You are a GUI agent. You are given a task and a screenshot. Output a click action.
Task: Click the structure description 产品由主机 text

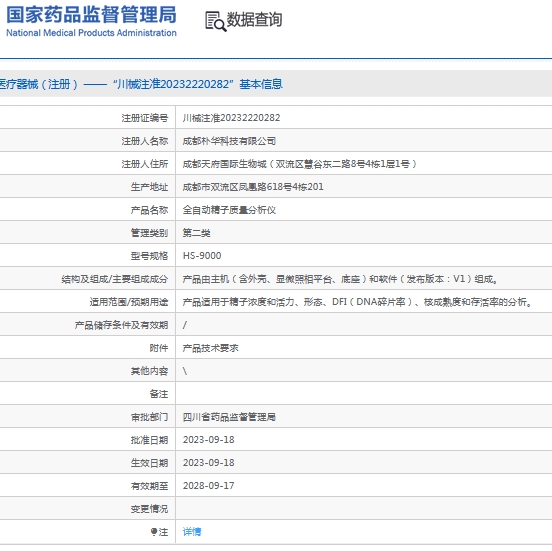coord(340,279)
